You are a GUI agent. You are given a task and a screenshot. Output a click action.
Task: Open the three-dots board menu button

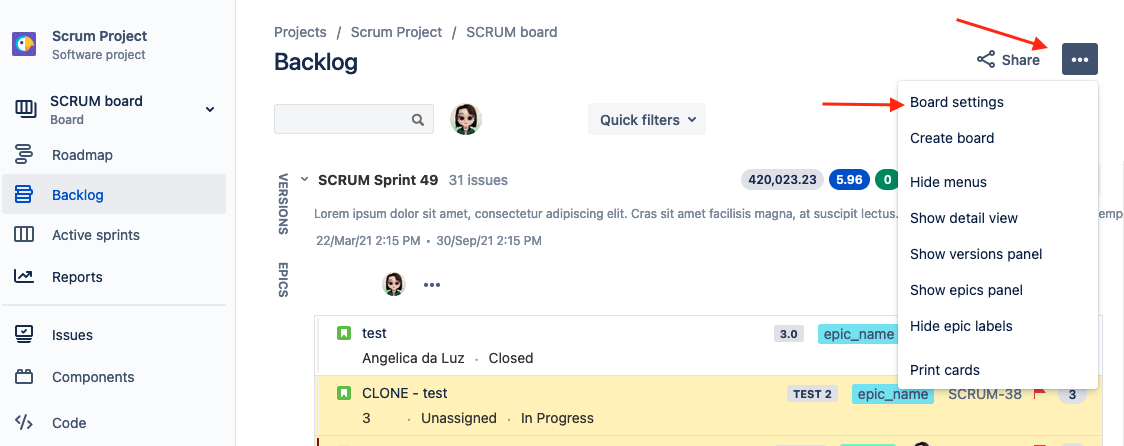pyautogui.click(x=1080, y=59)
